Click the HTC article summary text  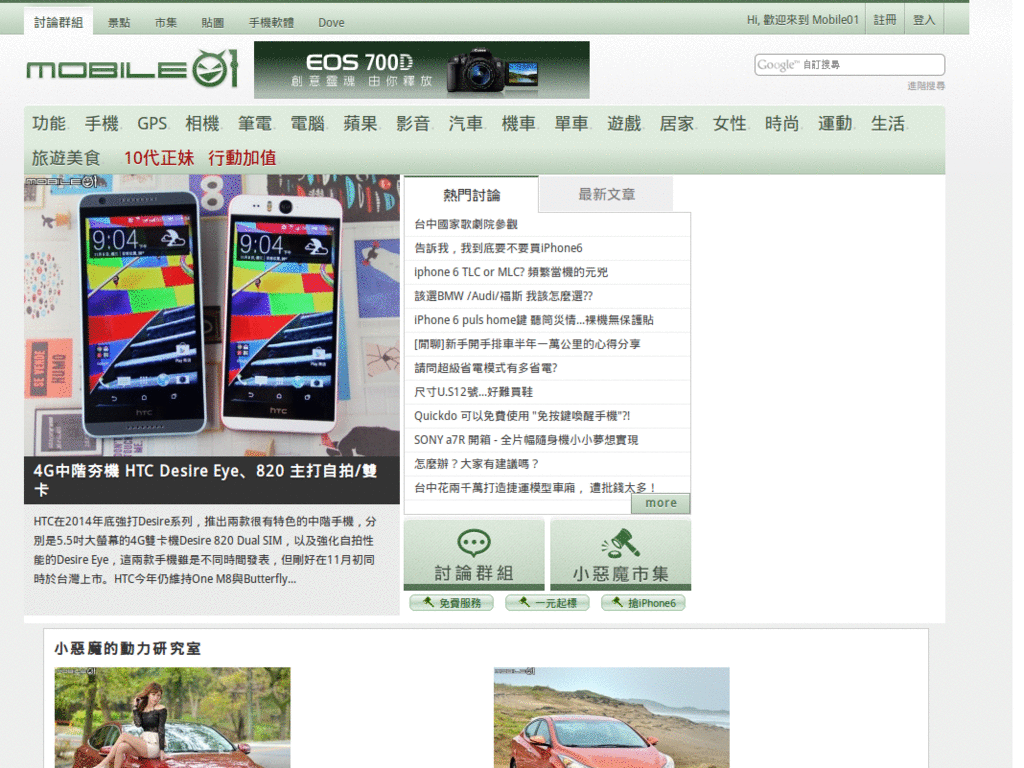tap(206, 550)
